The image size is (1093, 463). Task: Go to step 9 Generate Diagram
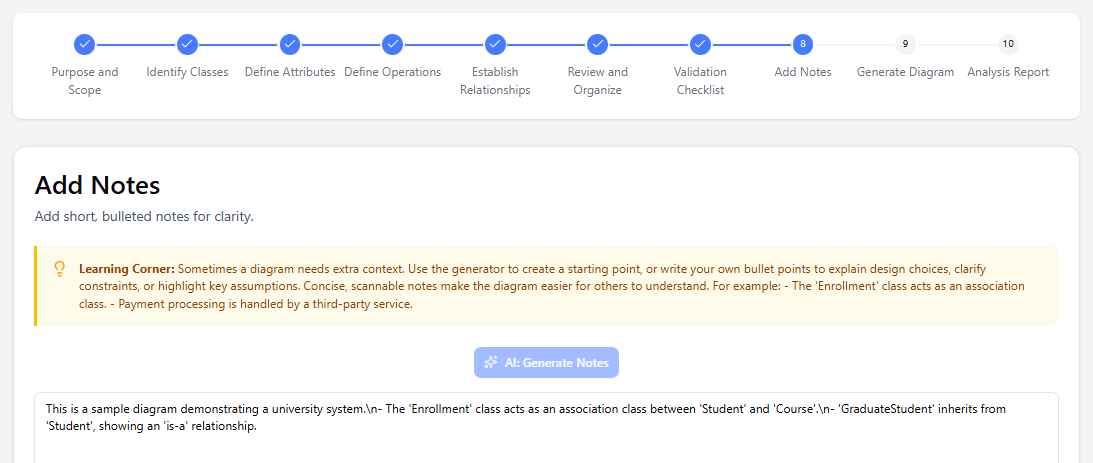click(905, 44)
